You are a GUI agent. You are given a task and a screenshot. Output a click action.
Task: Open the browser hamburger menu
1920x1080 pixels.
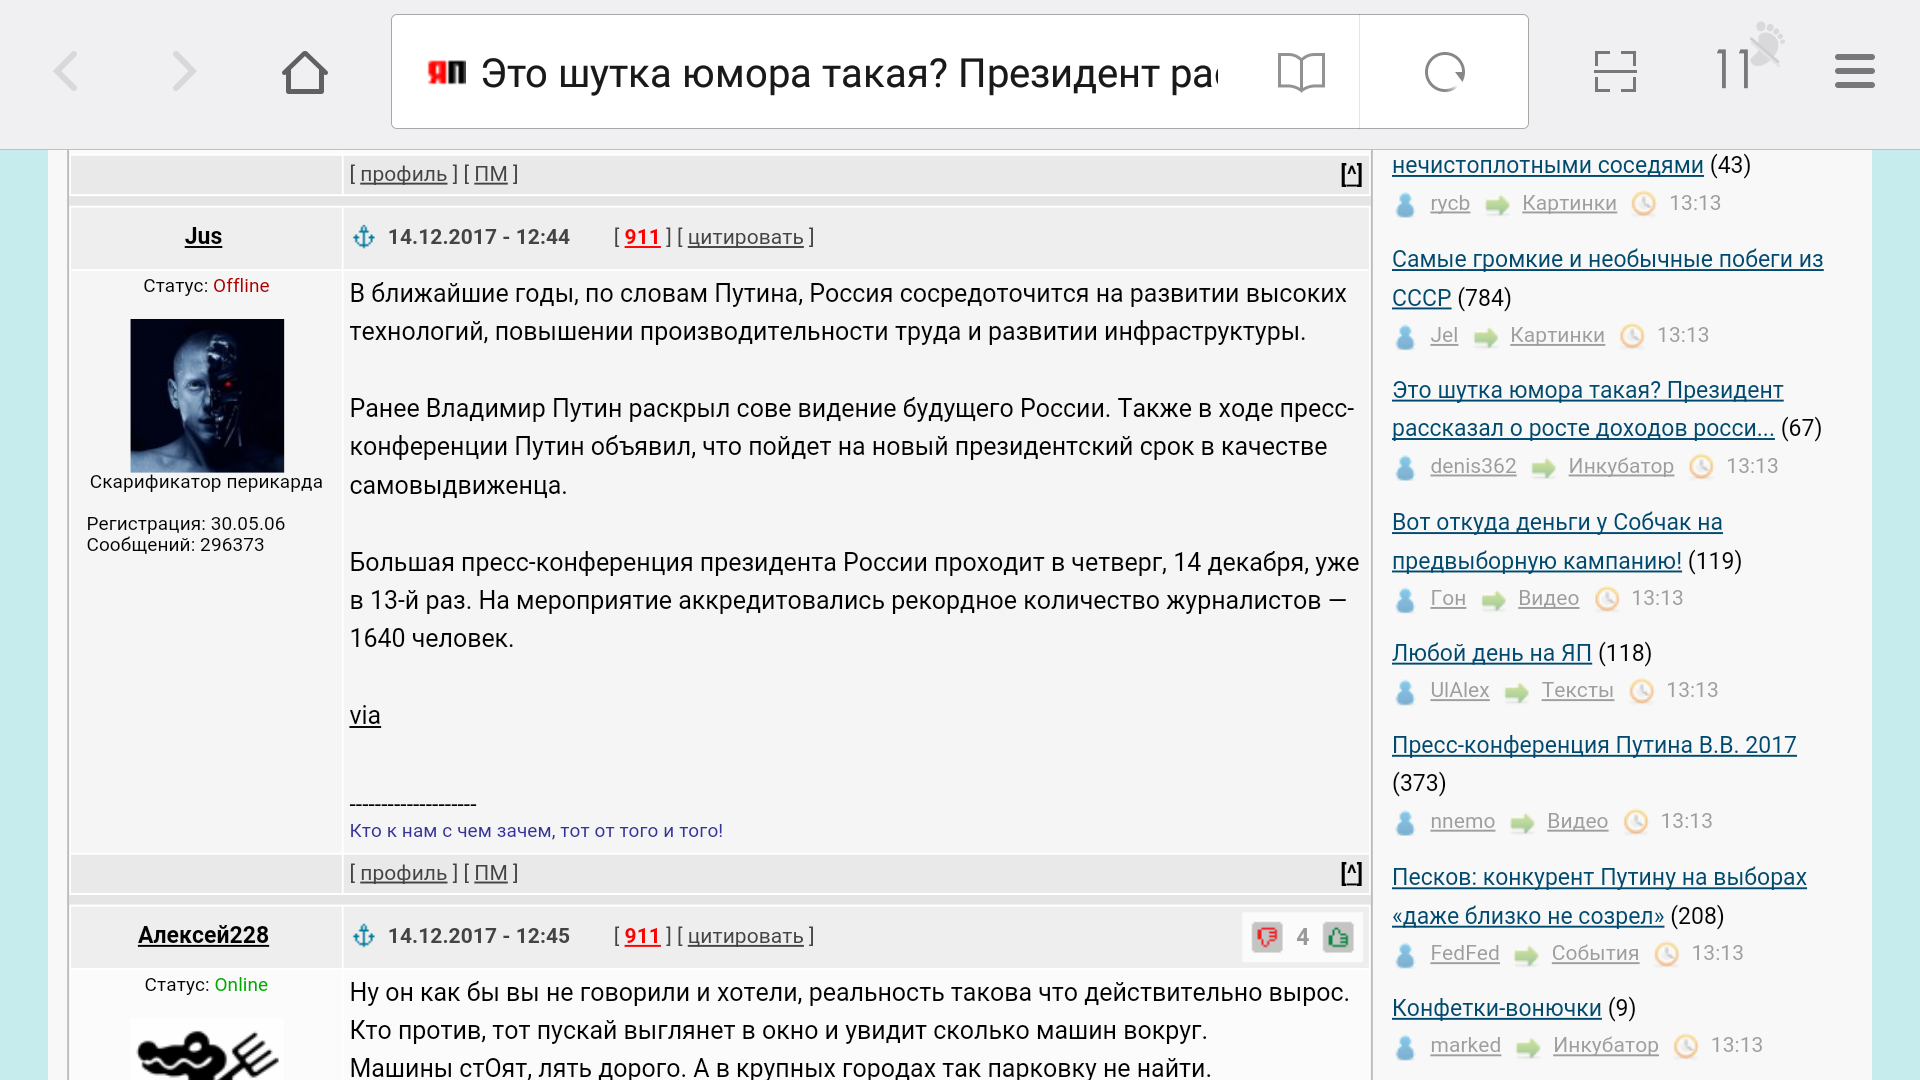click(x=1855, y=72)
